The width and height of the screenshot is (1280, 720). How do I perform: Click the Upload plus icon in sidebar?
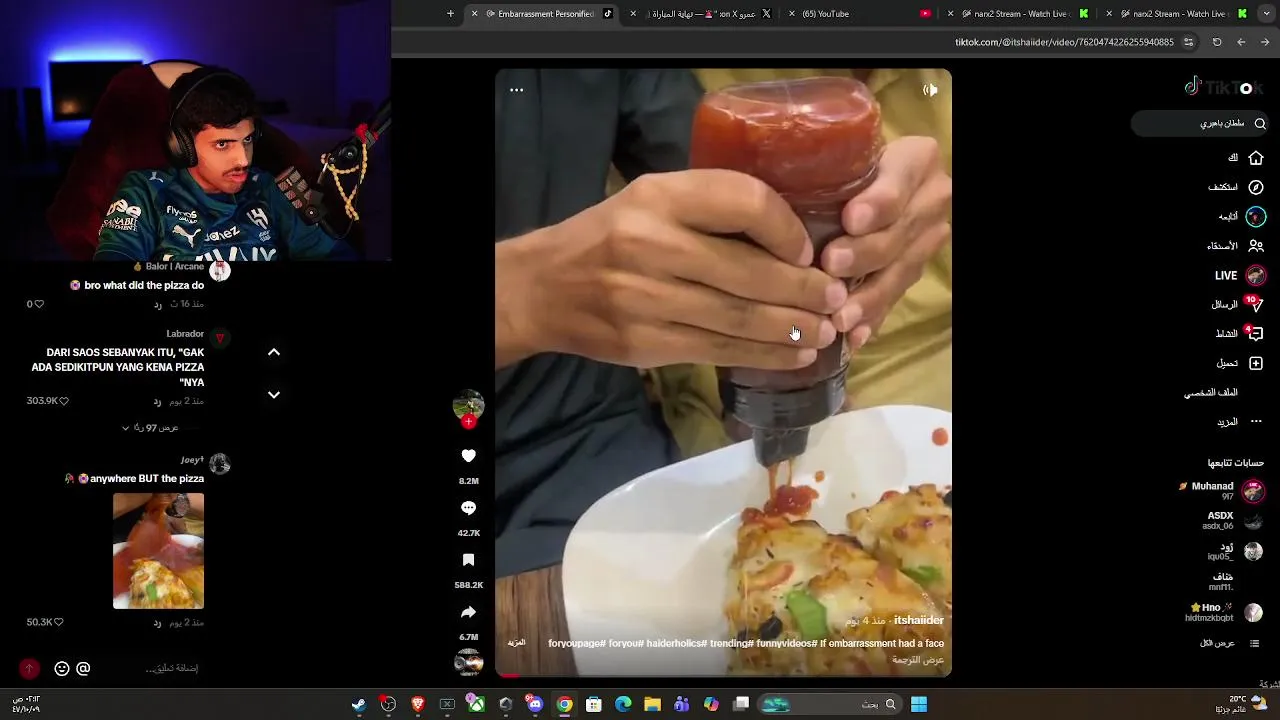(x=1255, y=363)
